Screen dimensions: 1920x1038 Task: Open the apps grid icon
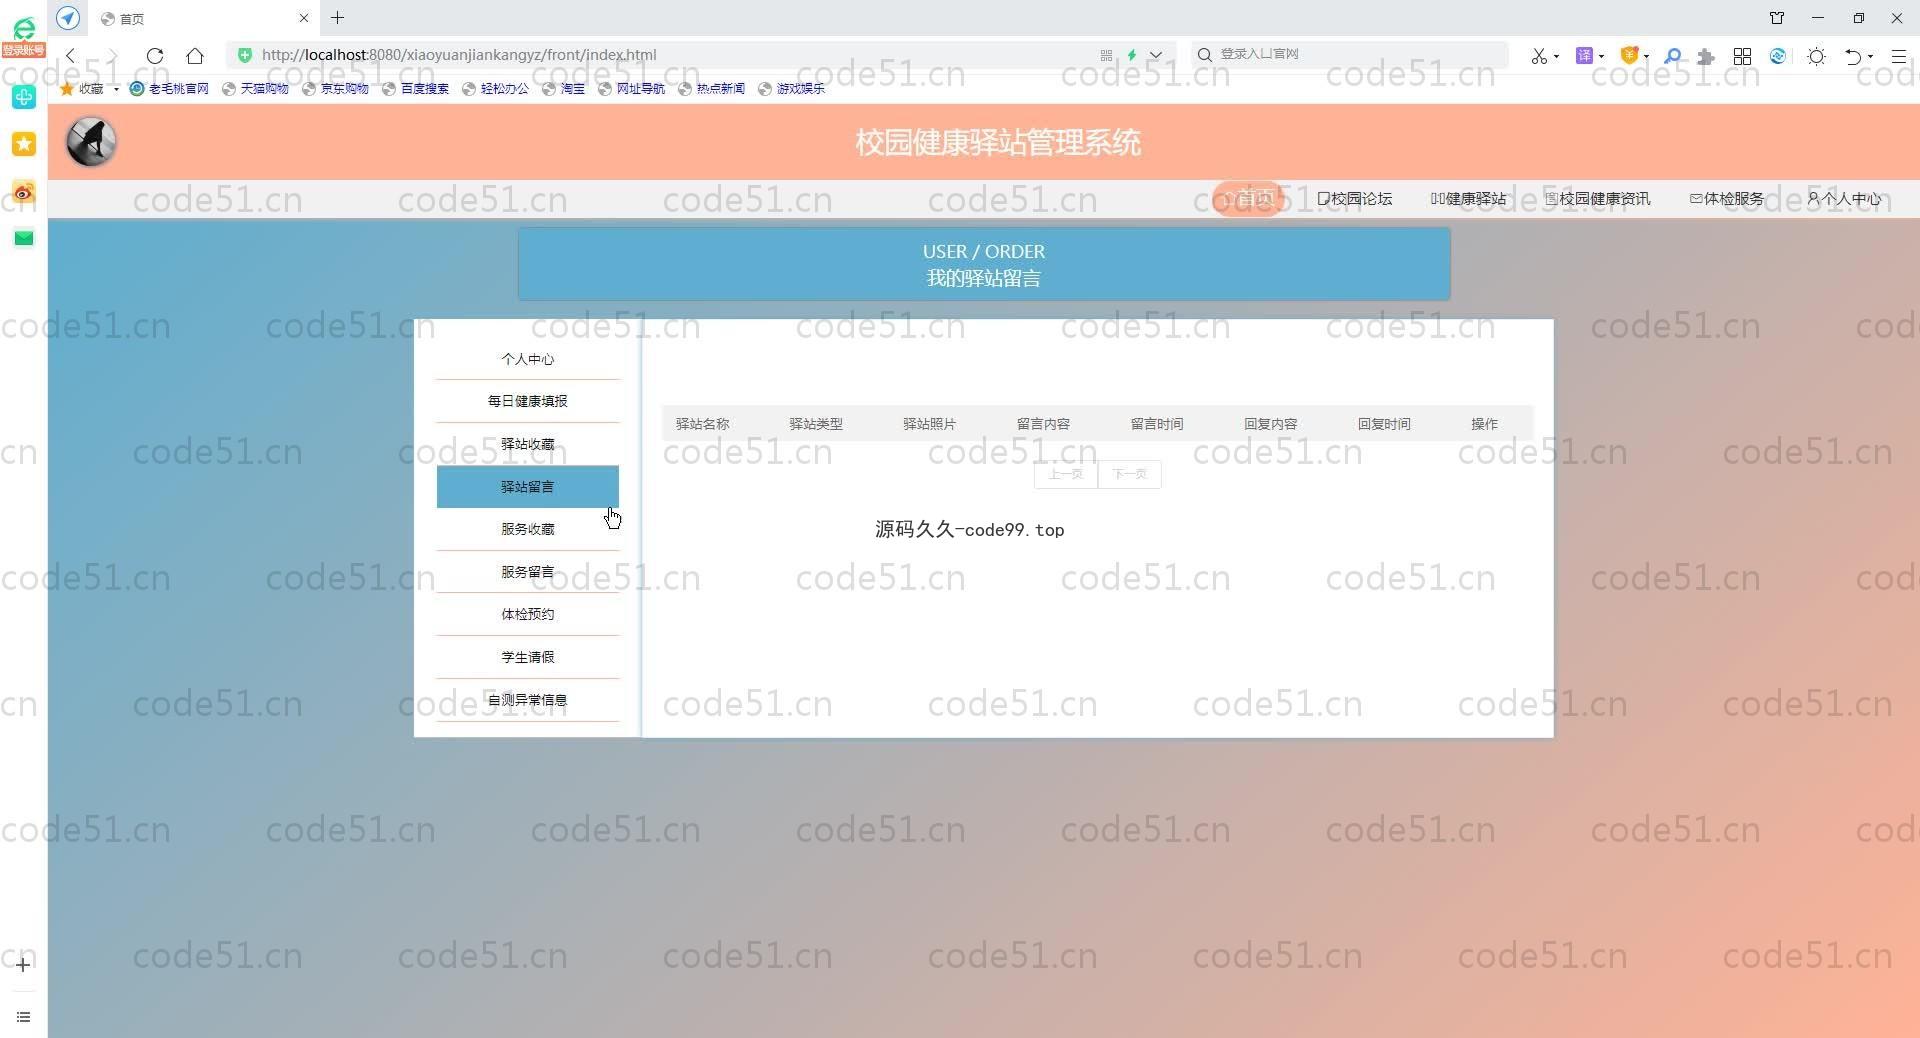click(x=1742, y=56)
